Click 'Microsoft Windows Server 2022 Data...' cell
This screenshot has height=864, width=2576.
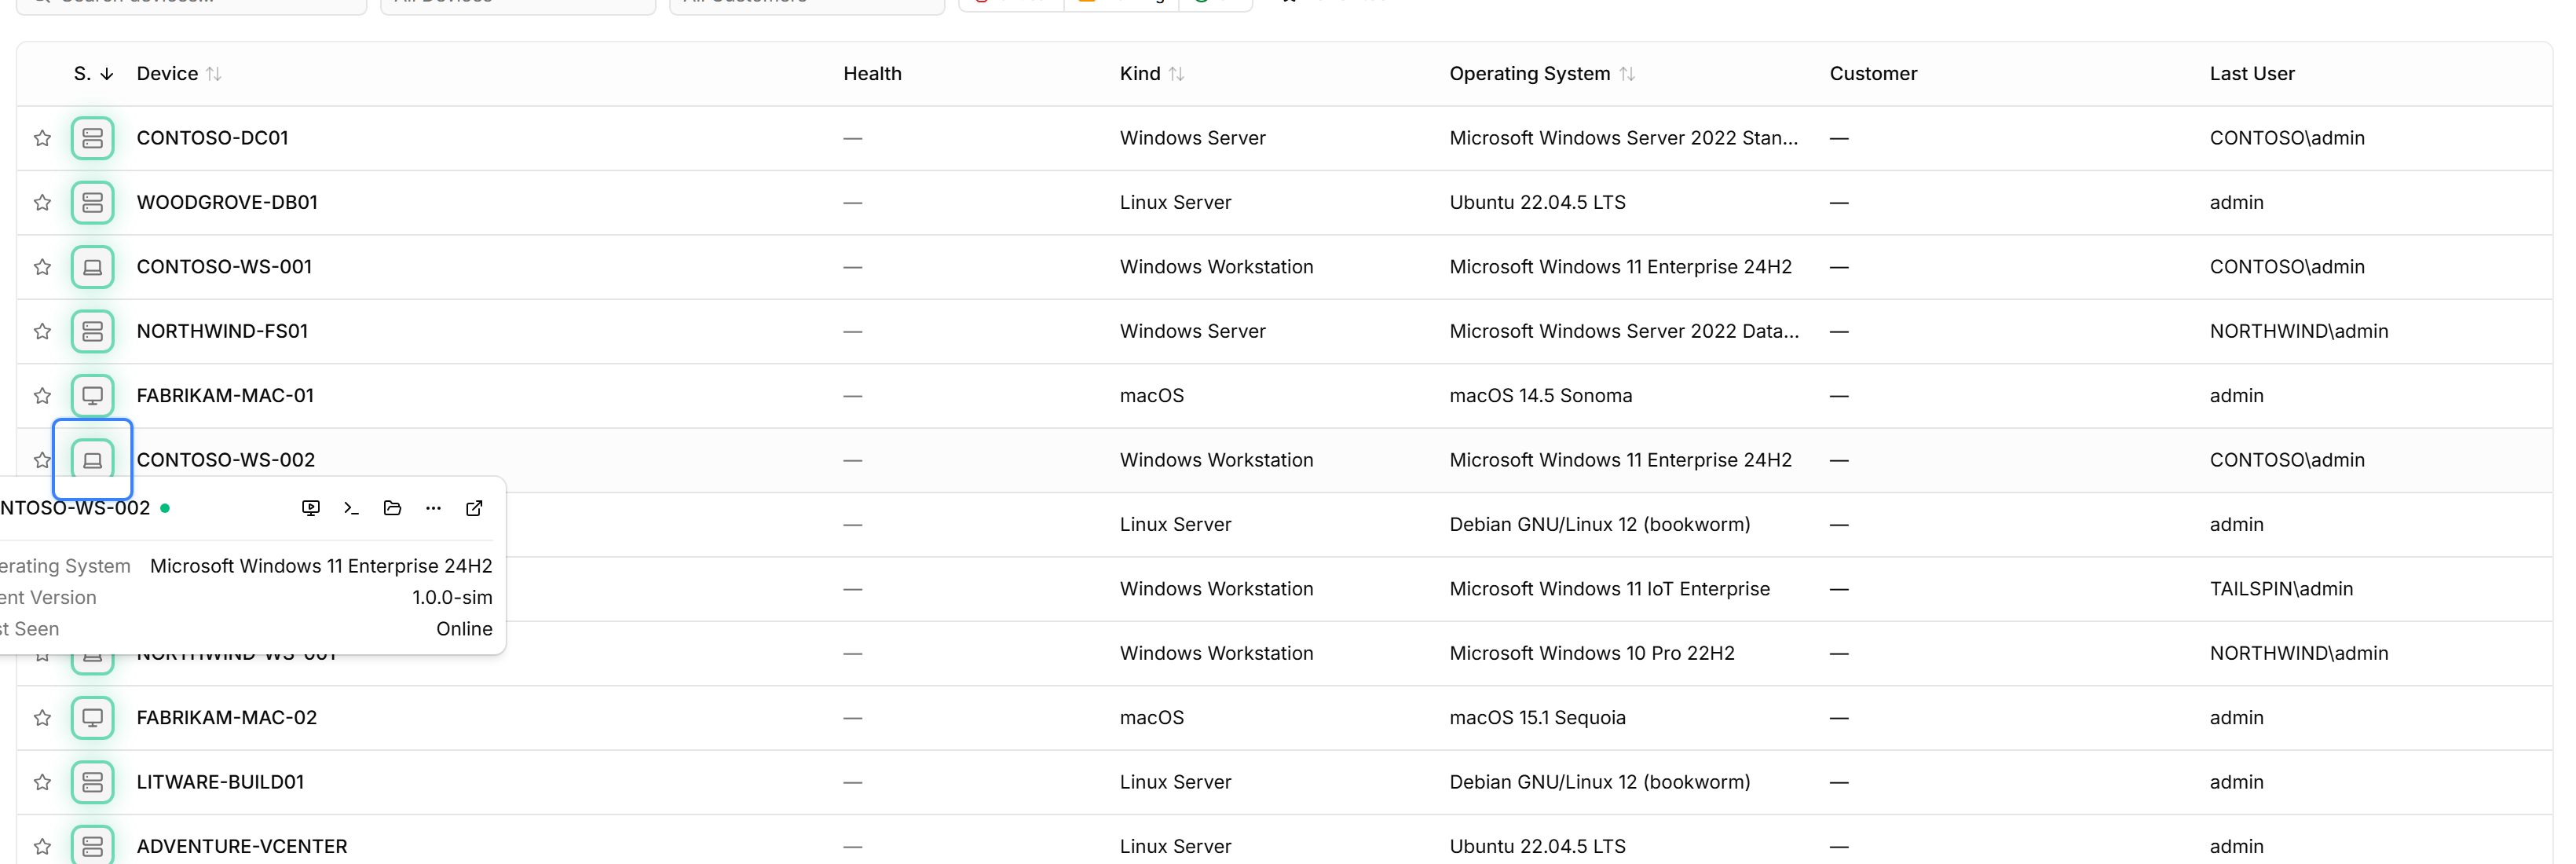click(1624, 331)
